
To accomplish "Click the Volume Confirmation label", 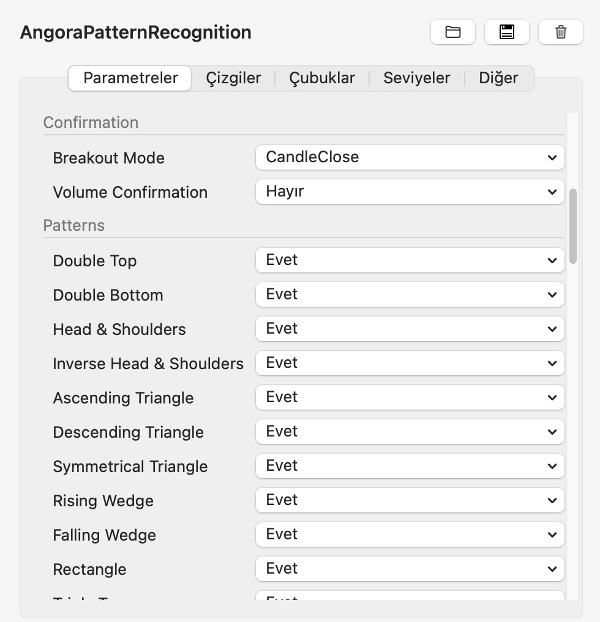I will 130,192.
